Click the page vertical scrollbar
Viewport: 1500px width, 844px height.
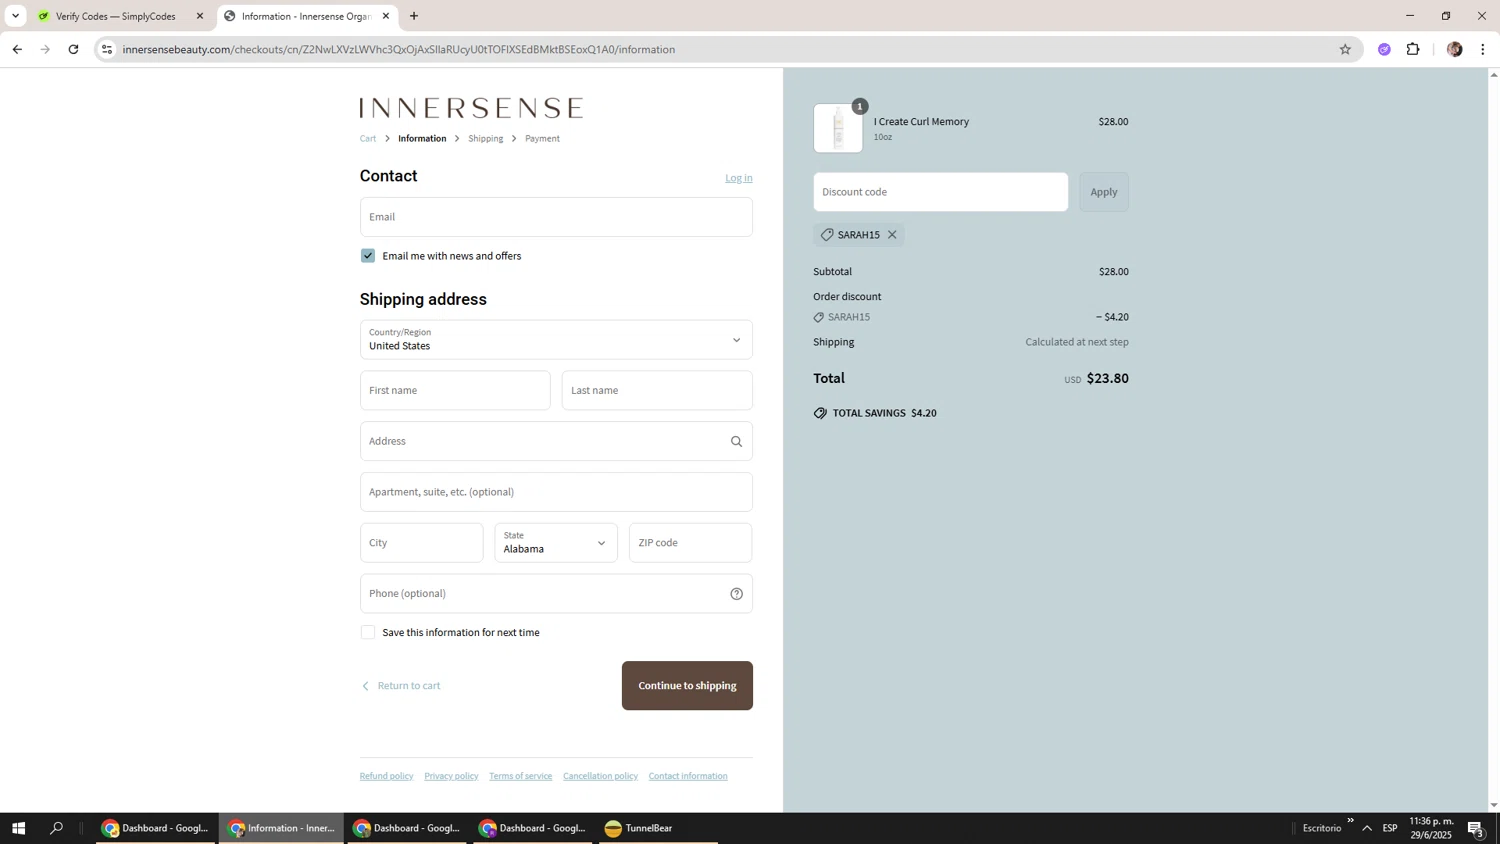click(x=1494, y=440)
